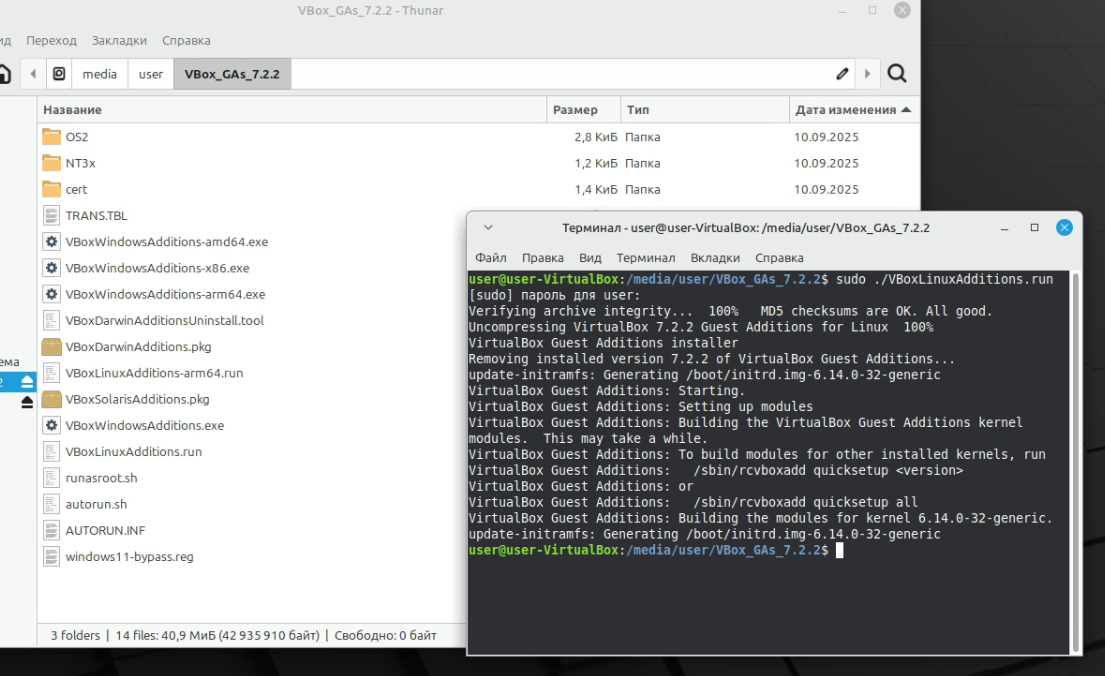Open the terminal window menu chevron

click(488, 228)
